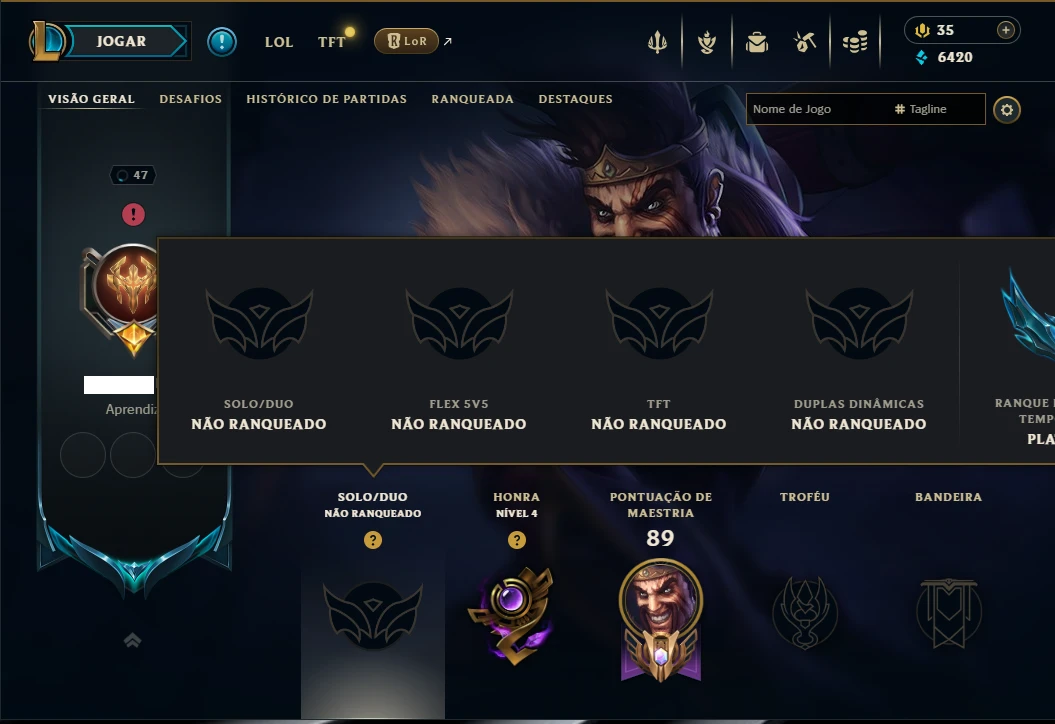Click the JOGAR play button
The height and width of the screenshot is (724, 1055).
pyautogui.click(x=121, y=41)
